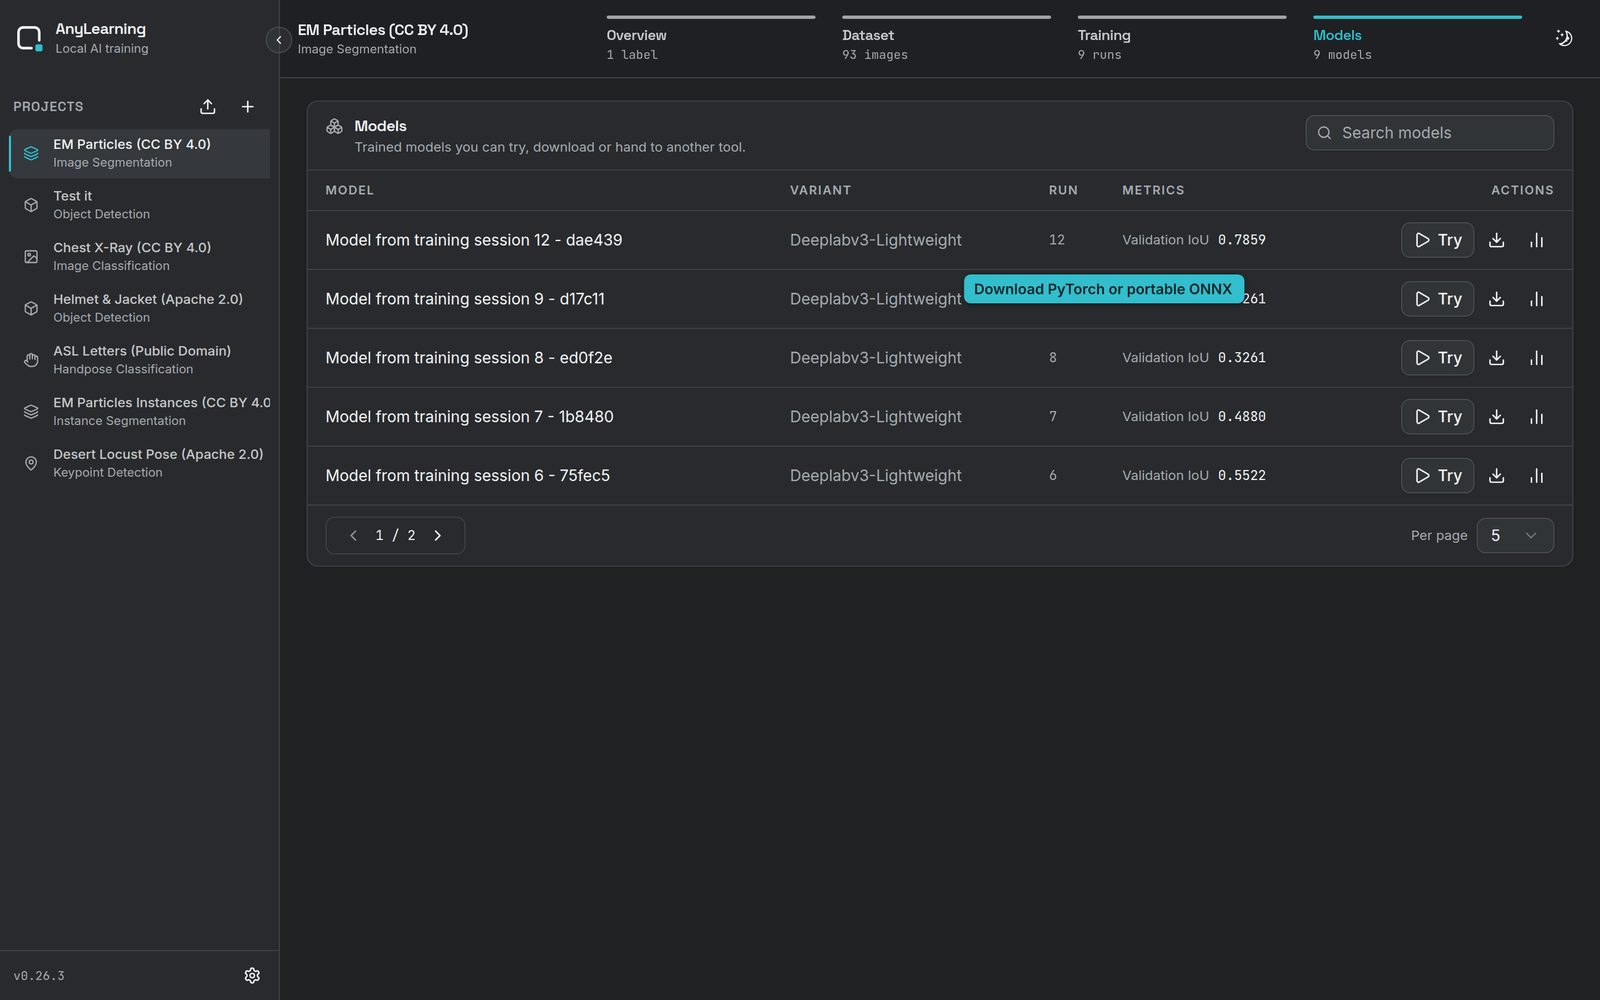1600x1000 pixels.
Task: Download the session 8 ed0f2e model
Action: [1496, 358]
